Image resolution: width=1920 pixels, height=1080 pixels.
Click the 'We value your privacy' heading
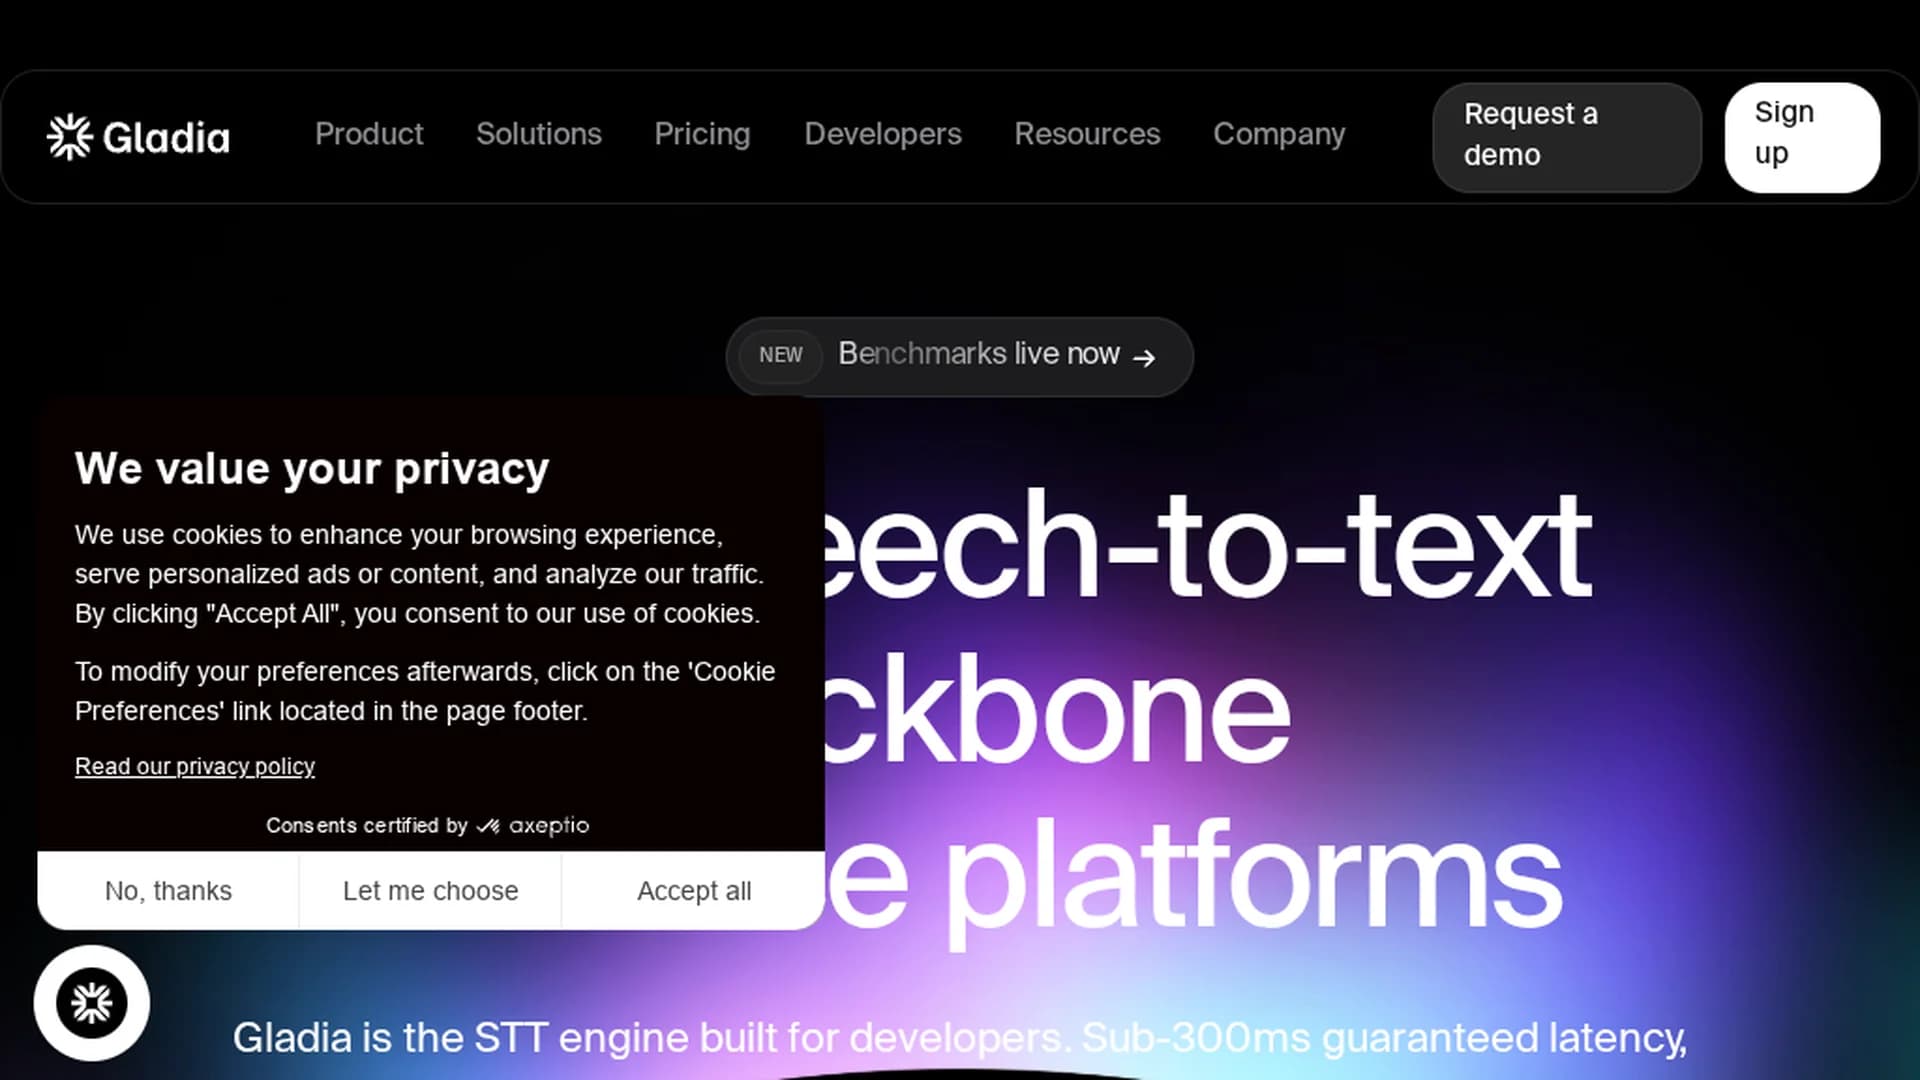click(x=312, y=469)
